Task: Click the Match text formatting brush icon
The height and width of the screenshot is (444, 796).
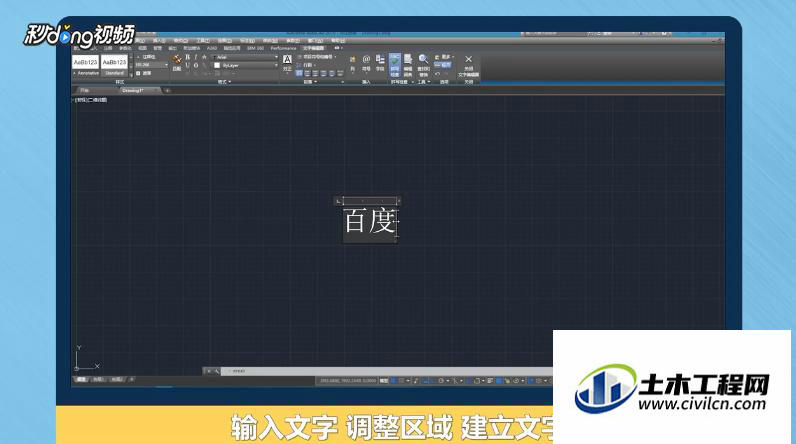Action: (x=177, y=59)
